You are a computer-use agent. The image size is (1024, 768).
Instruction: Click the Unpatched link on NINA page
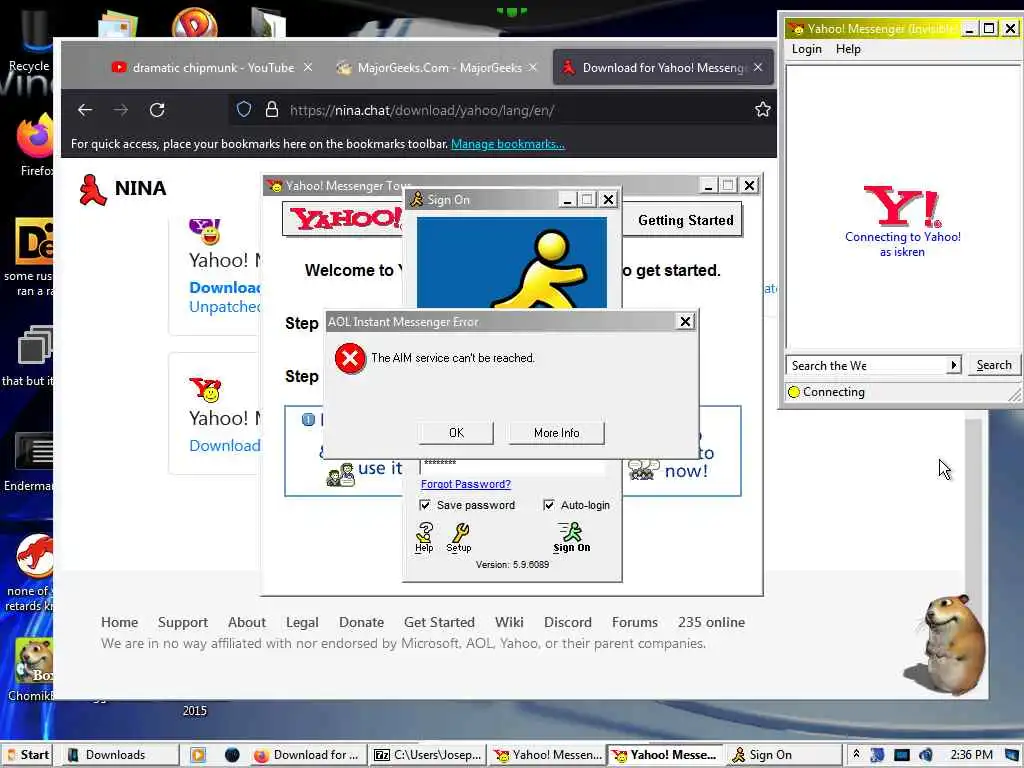(x=225, y=306)
